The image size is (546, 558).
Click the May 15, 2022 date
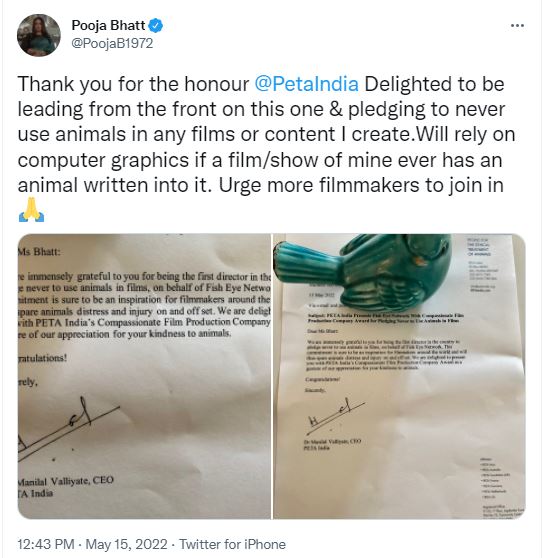pos(126,544)
